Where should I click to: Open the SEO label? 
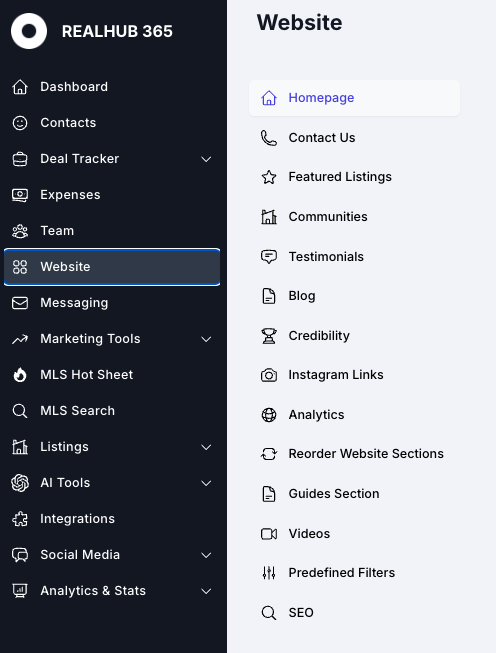[301, 613]
